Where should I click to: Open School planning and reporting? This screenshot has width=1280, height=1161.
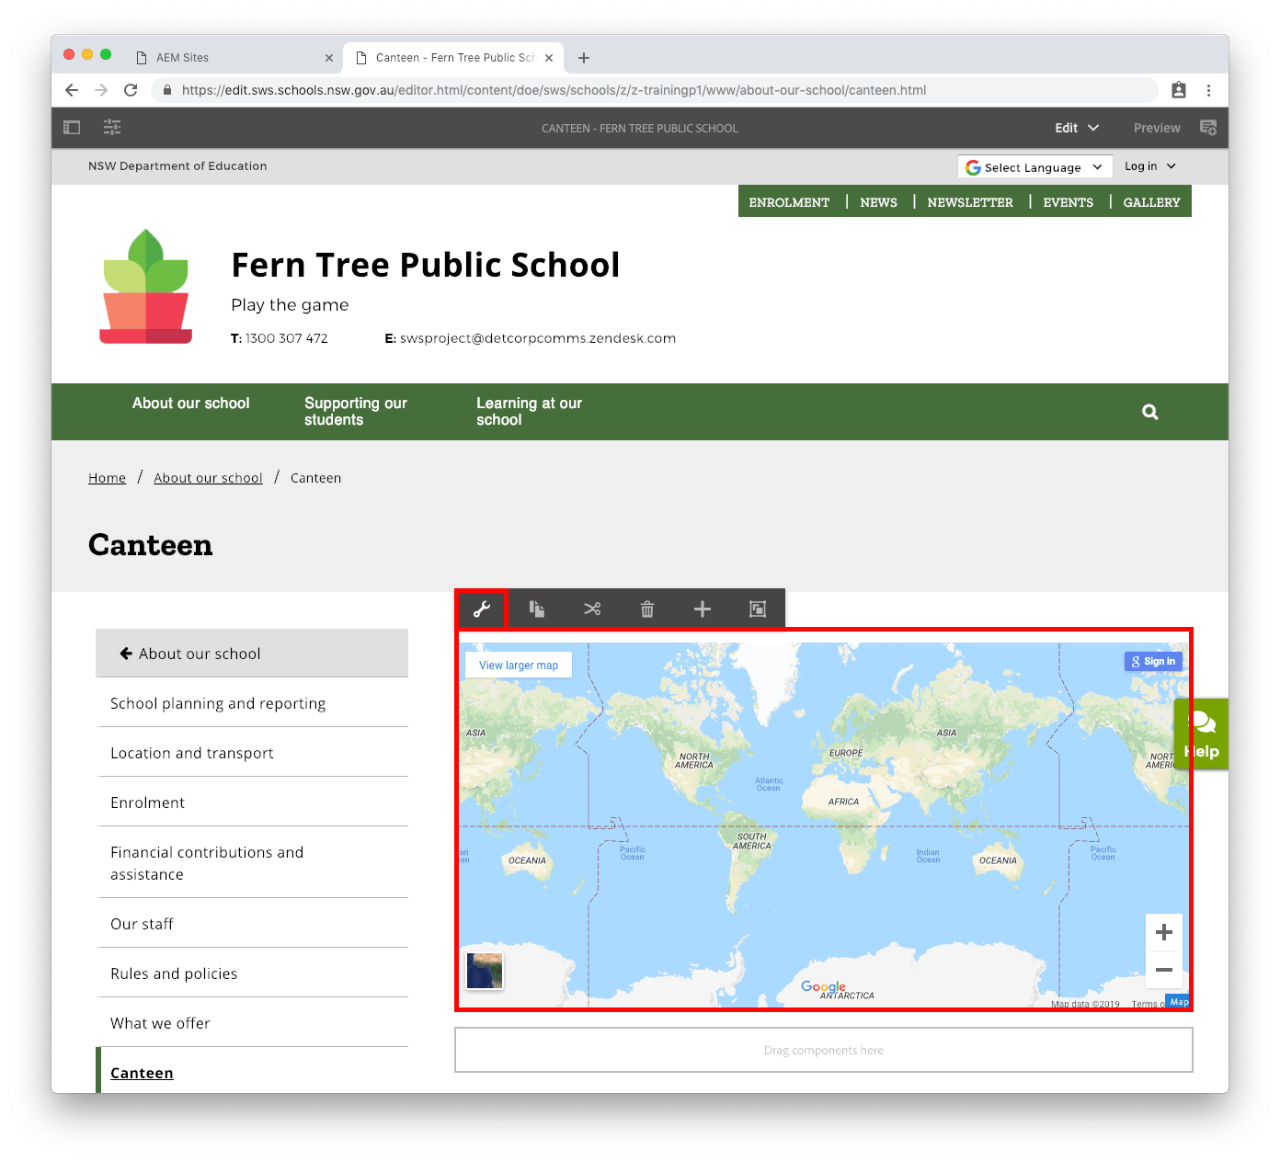click(x=252, y=703)
